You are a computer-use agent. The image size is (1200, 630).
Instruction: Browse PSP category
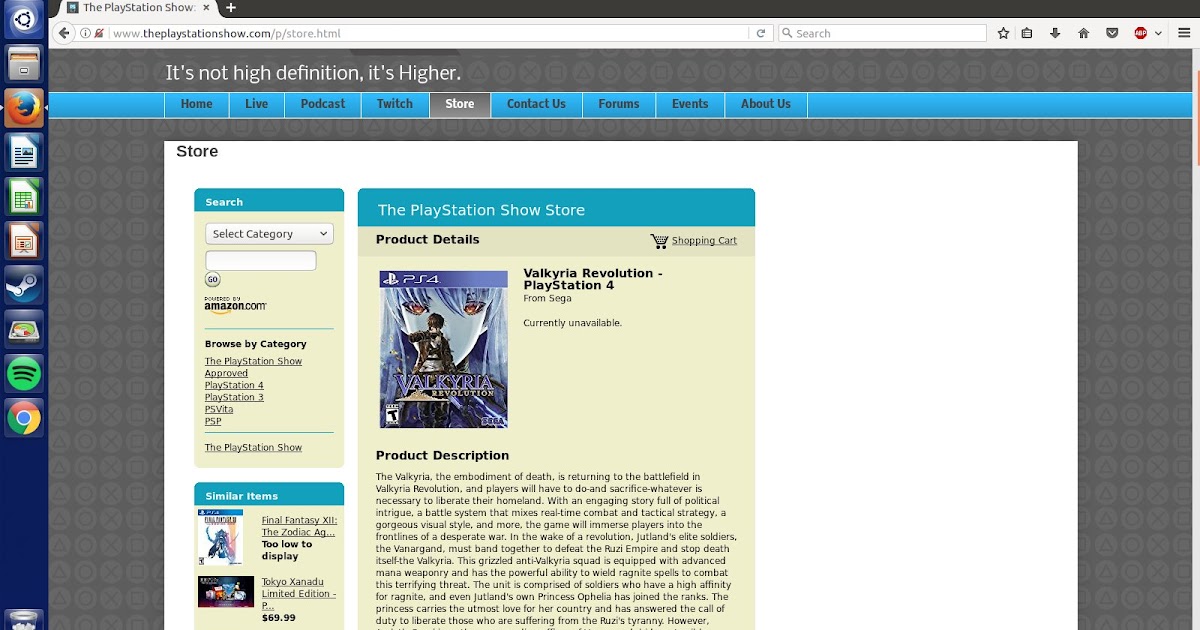[213, 421]
